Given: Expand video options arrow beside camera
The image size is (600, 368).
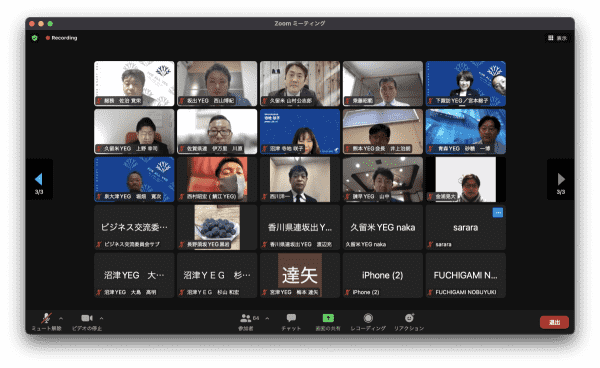Looking at the screenshot, I should (x=101, y=318).
